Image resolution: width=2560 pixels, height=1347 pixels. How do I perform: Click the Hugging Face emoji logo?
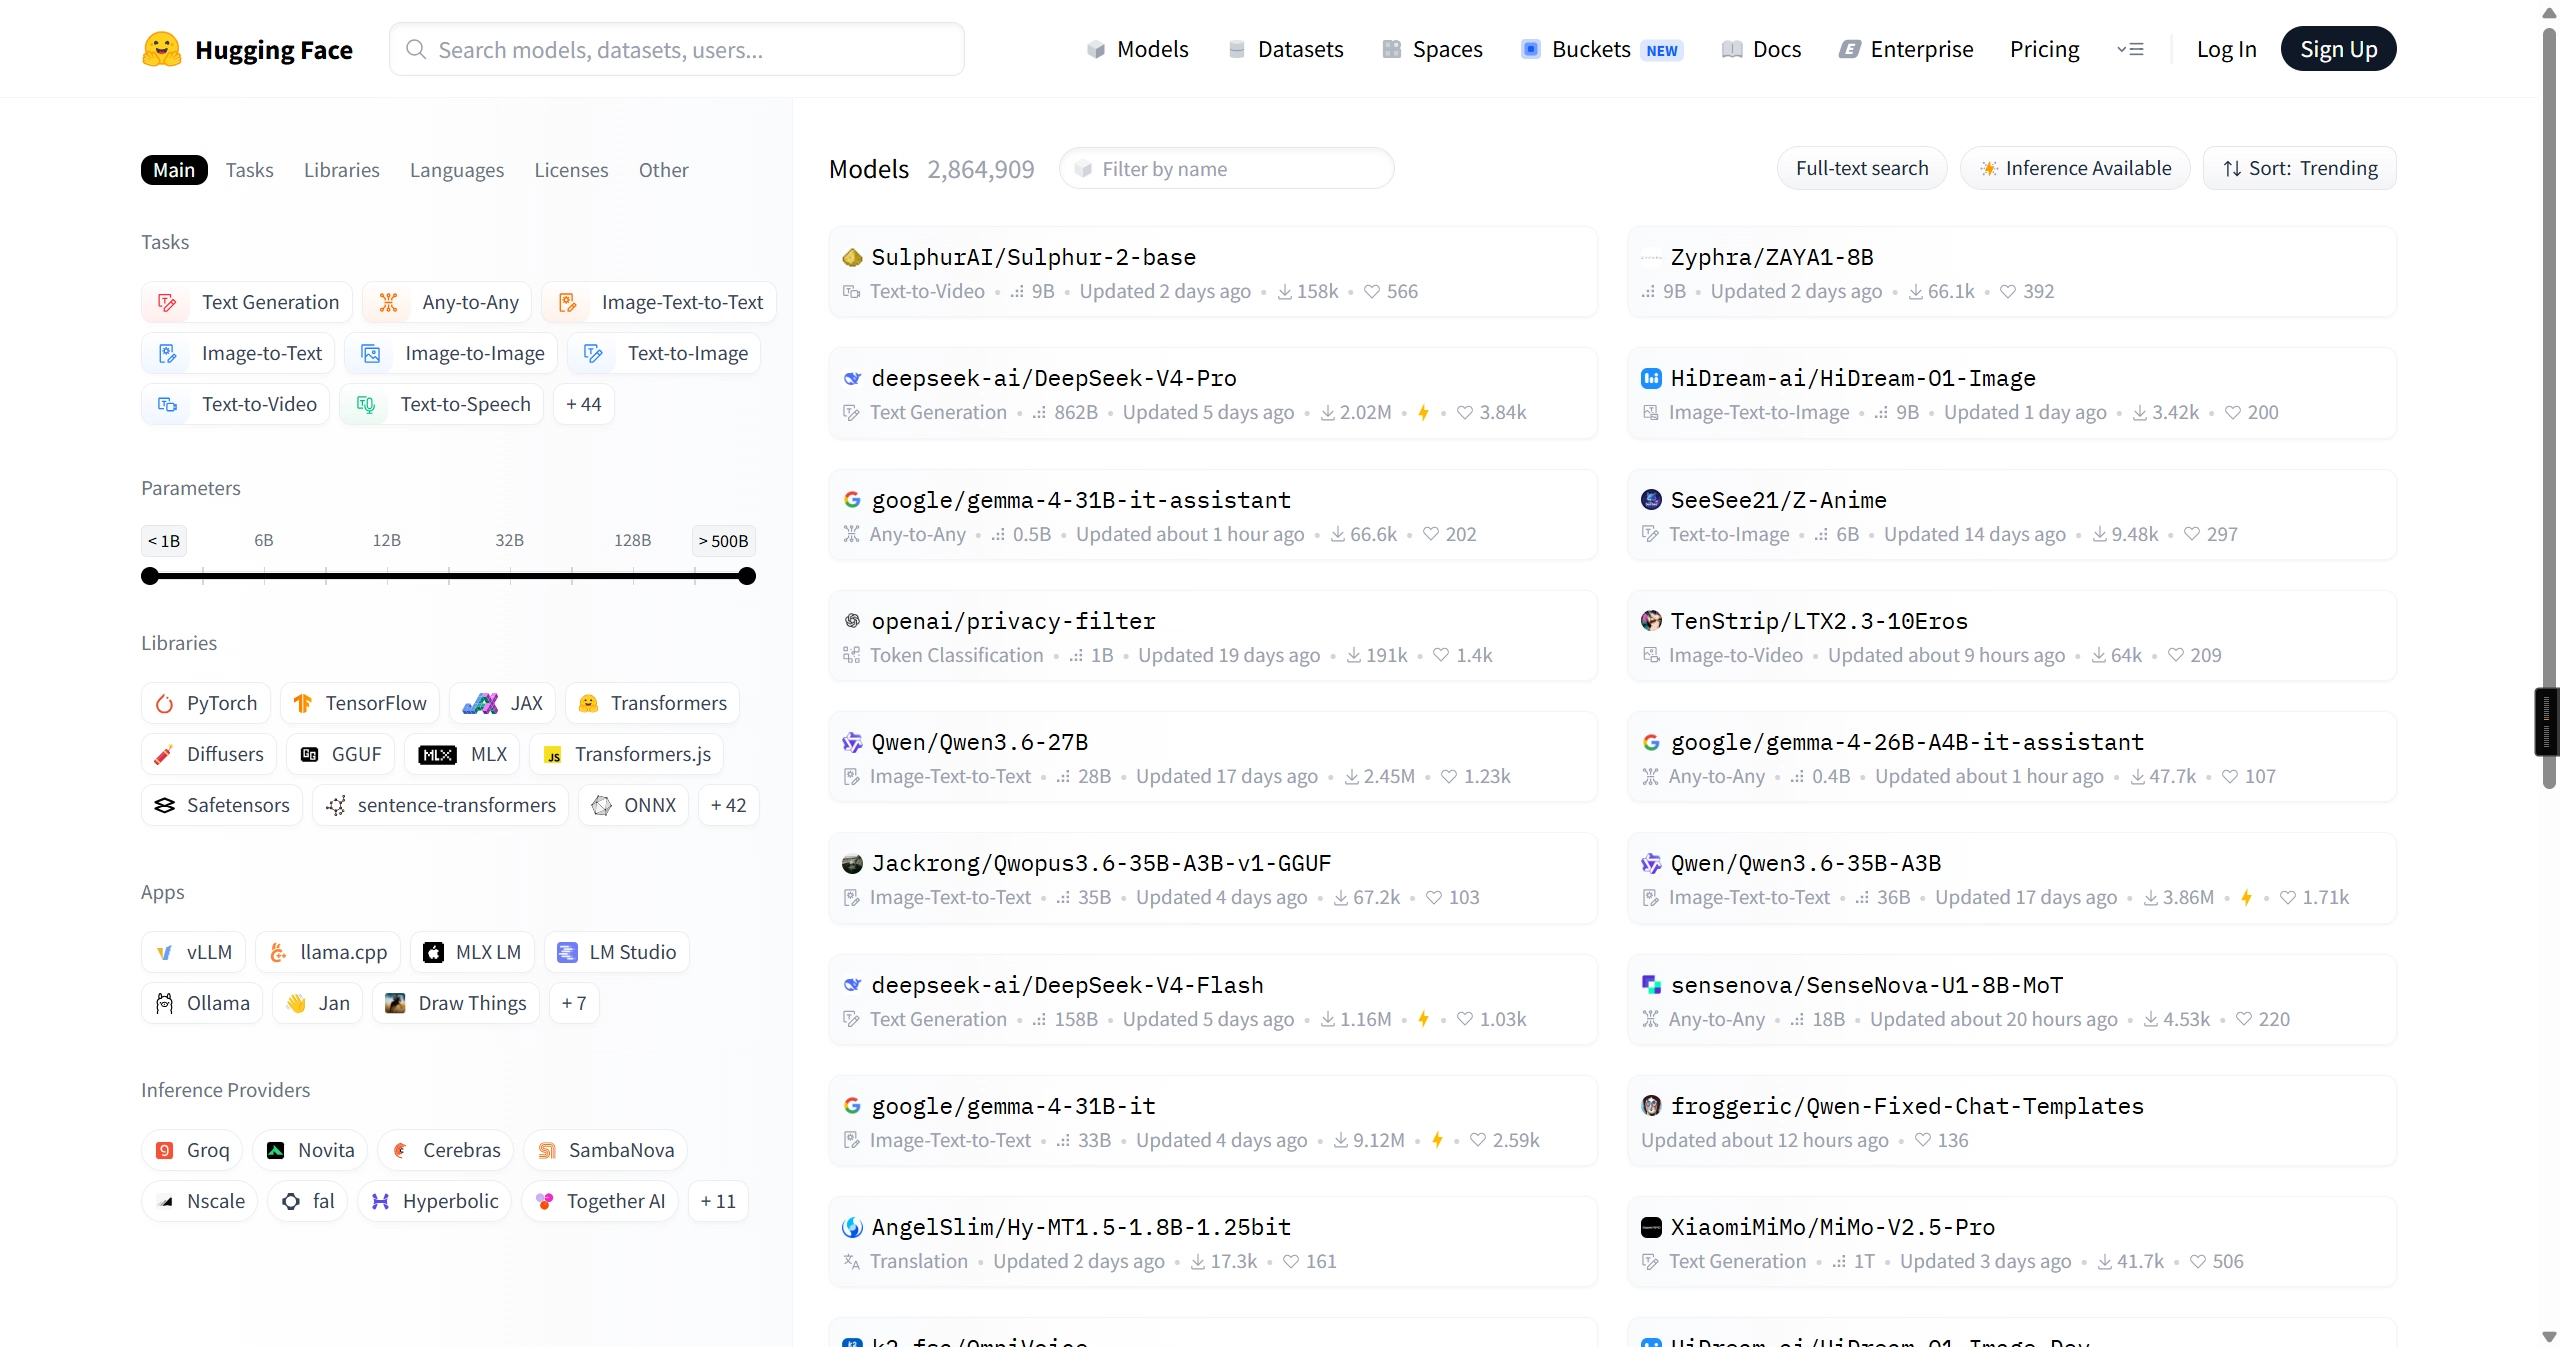point(162,49)
